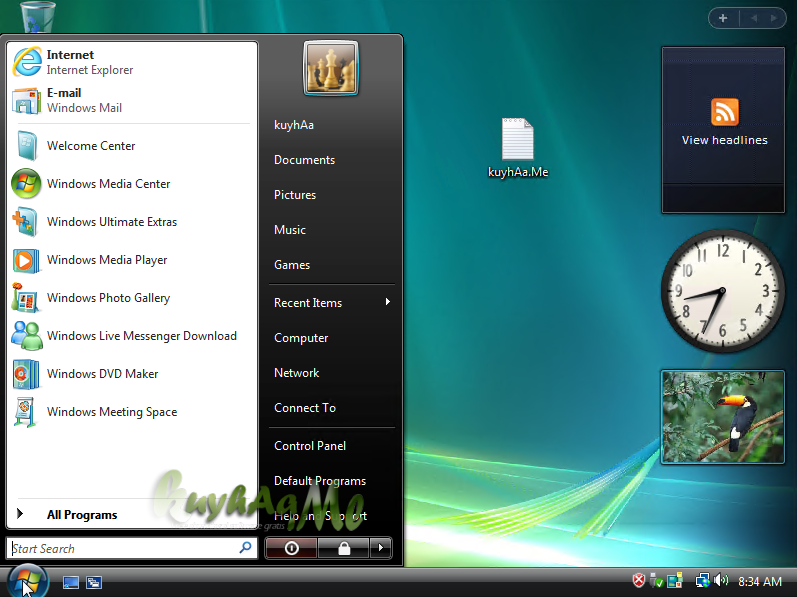The height and width of the screenshot is (597, 797).
Task: Click the Windows Ultimate Extras icon
Action: [25, 222]
